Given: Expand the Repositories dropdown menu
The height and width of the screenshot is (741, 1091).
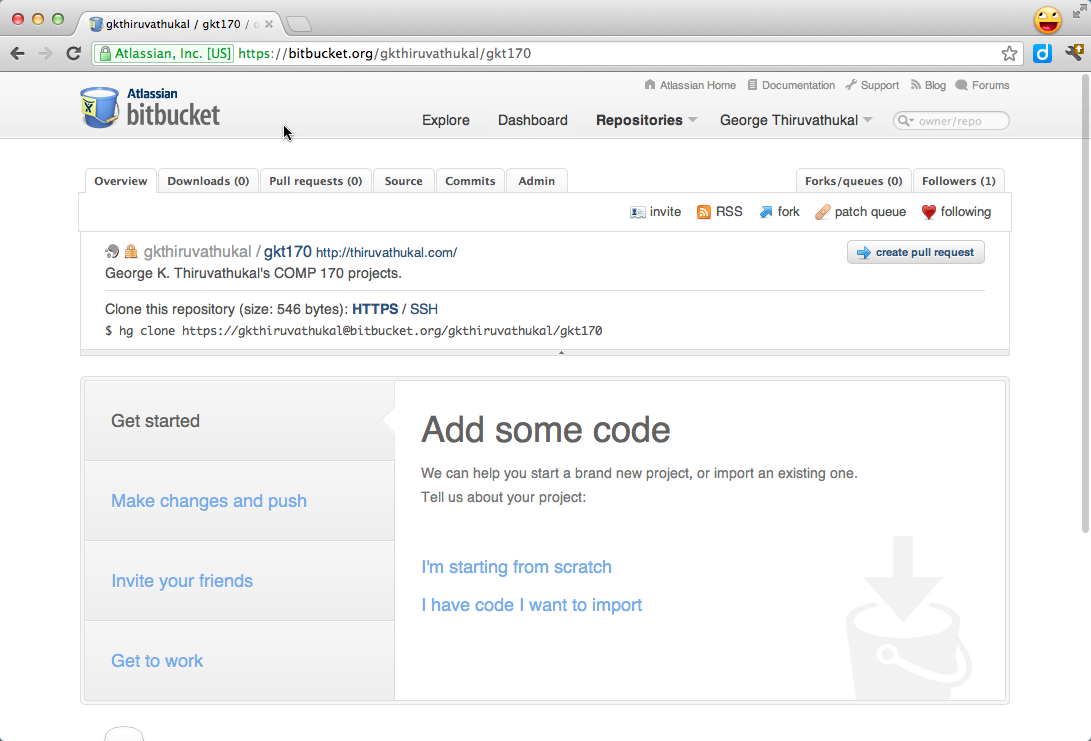Looking at the screenshot, I should tap(646, 120).
